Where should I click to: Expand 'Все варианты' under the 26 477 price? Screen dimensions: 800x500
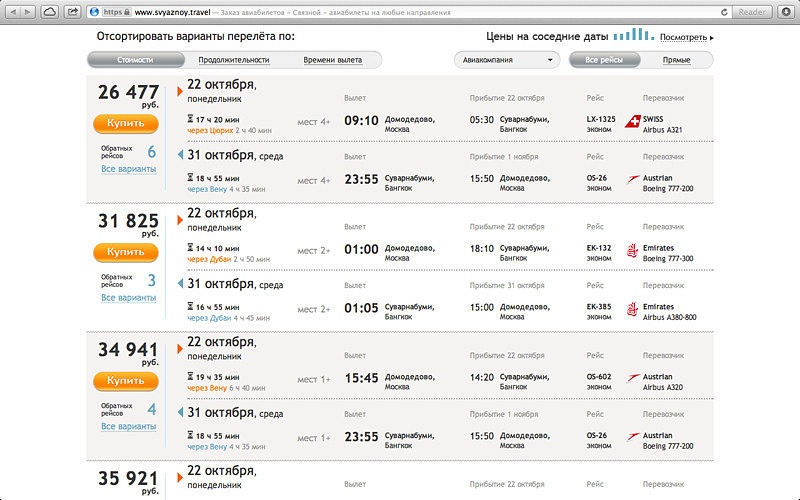[128, 169]
